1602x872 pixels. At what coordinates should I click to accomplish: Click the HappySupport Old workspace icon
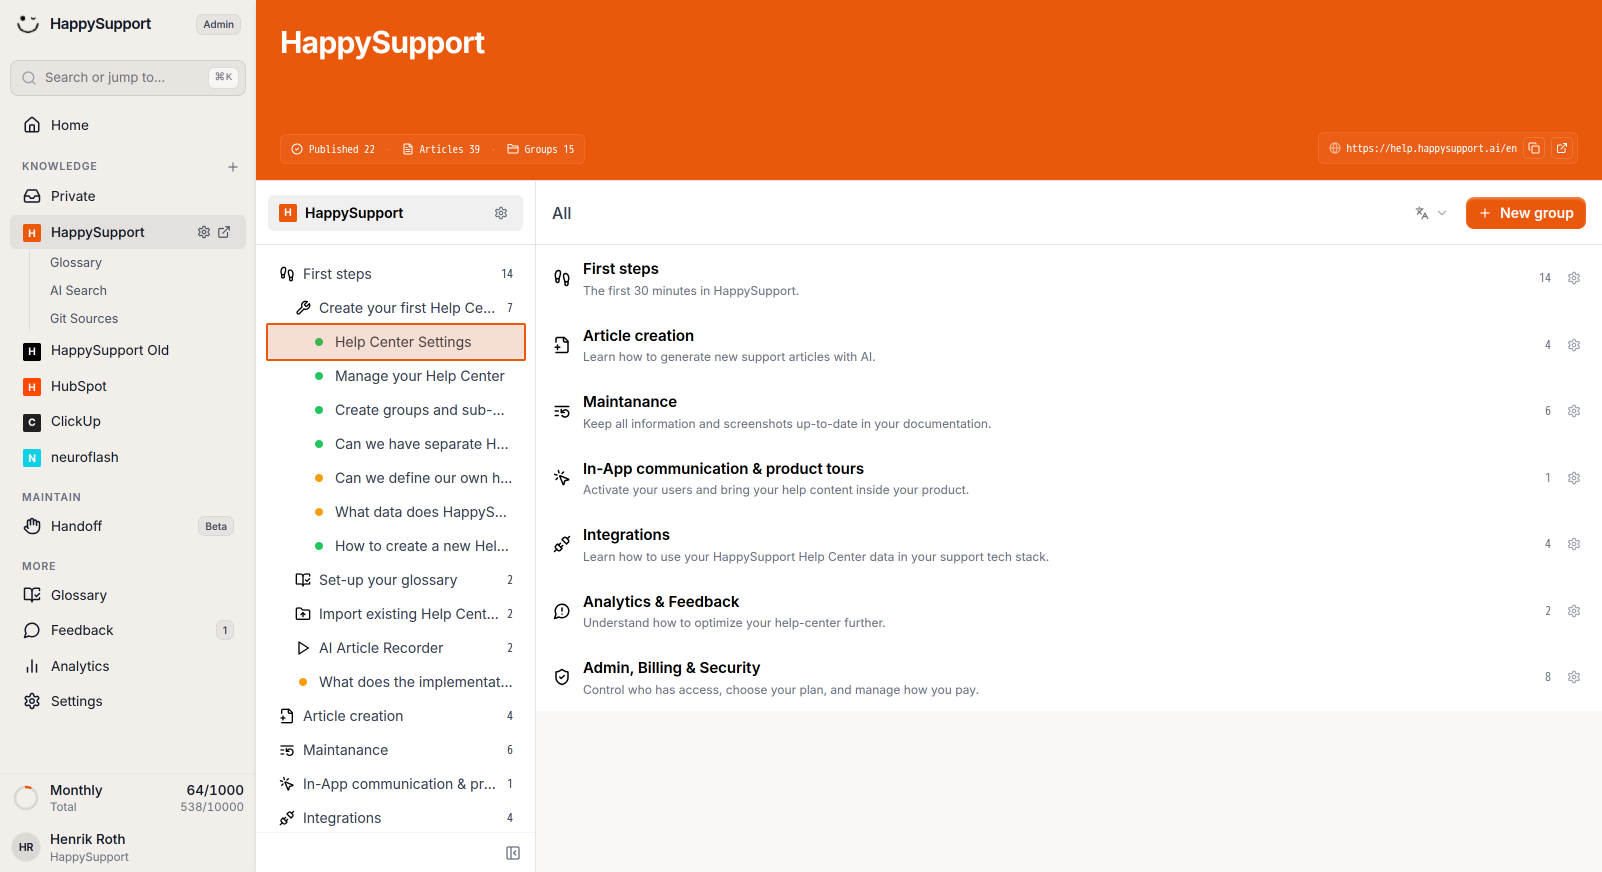32,351
